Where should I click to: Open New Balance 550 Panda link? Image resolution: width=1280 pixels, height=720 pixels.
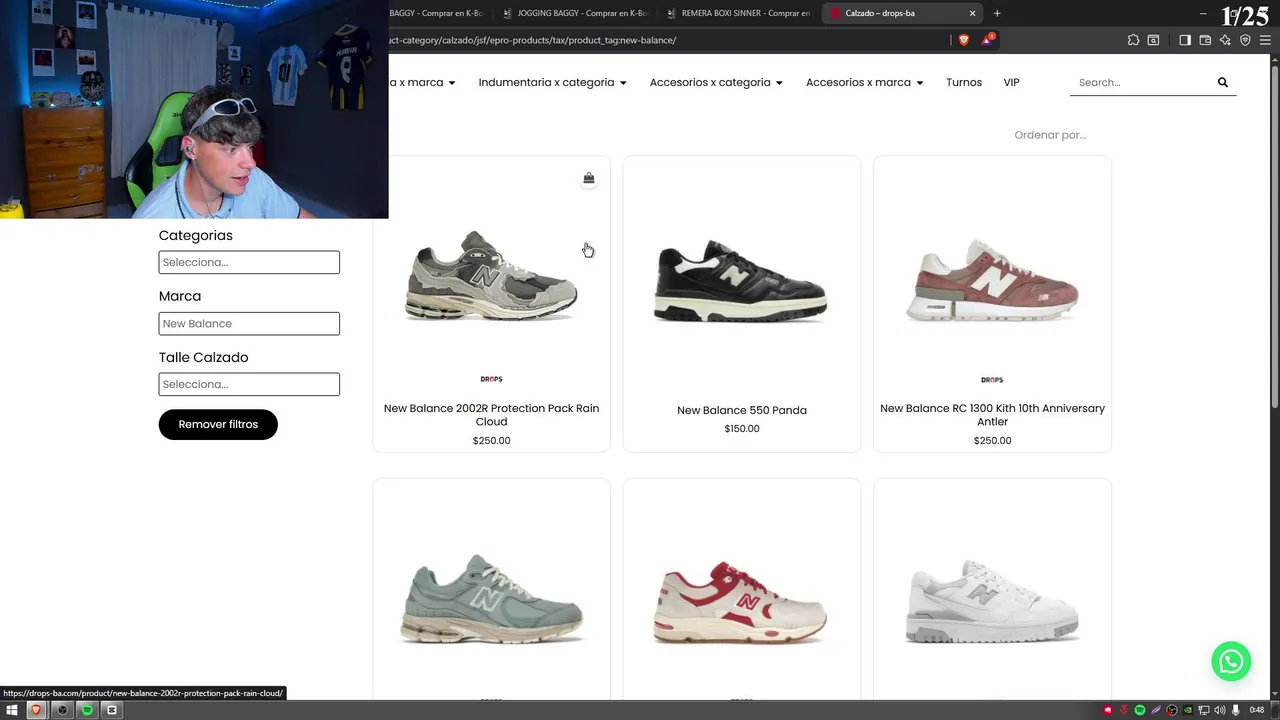click(x=741, y=410)
